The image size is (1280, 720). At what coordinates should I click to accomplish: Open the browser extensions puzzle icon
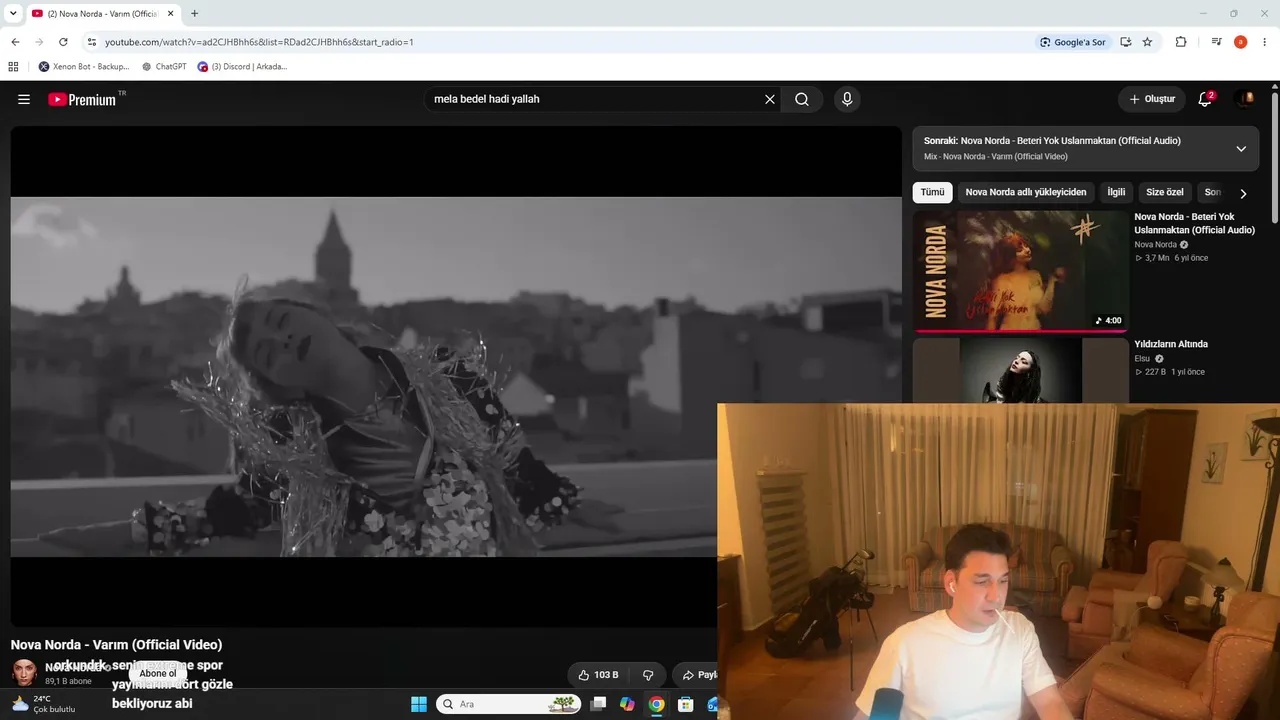click(x=1181, y=42)
